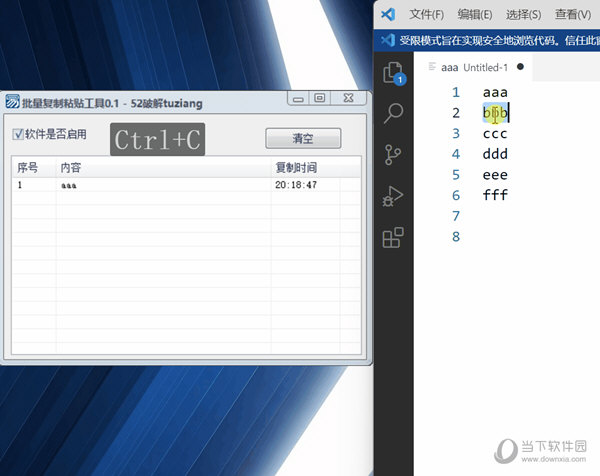This screenshot has height=476, width=600.
Task: Click the 'eee' text on editor line 5
Action: (x=495, y=175)
